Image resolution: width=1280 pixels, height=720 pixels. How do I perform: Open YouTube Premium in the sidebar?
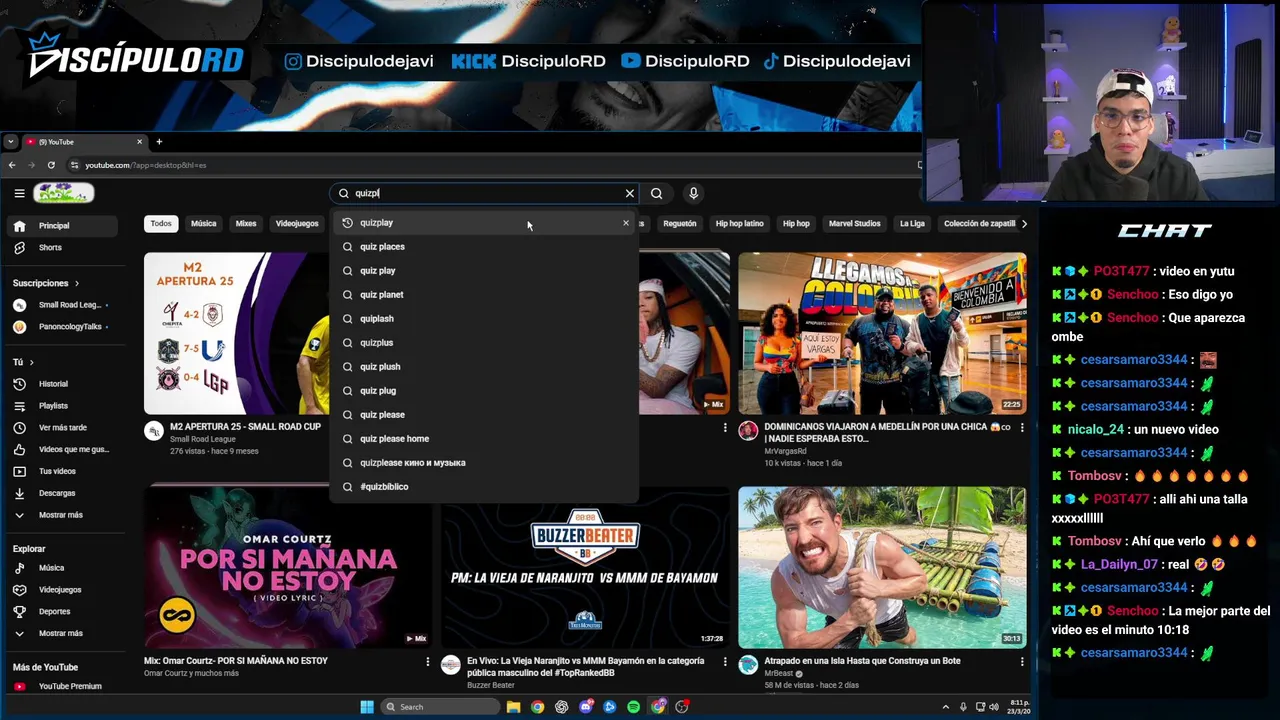tap(60, 687)
